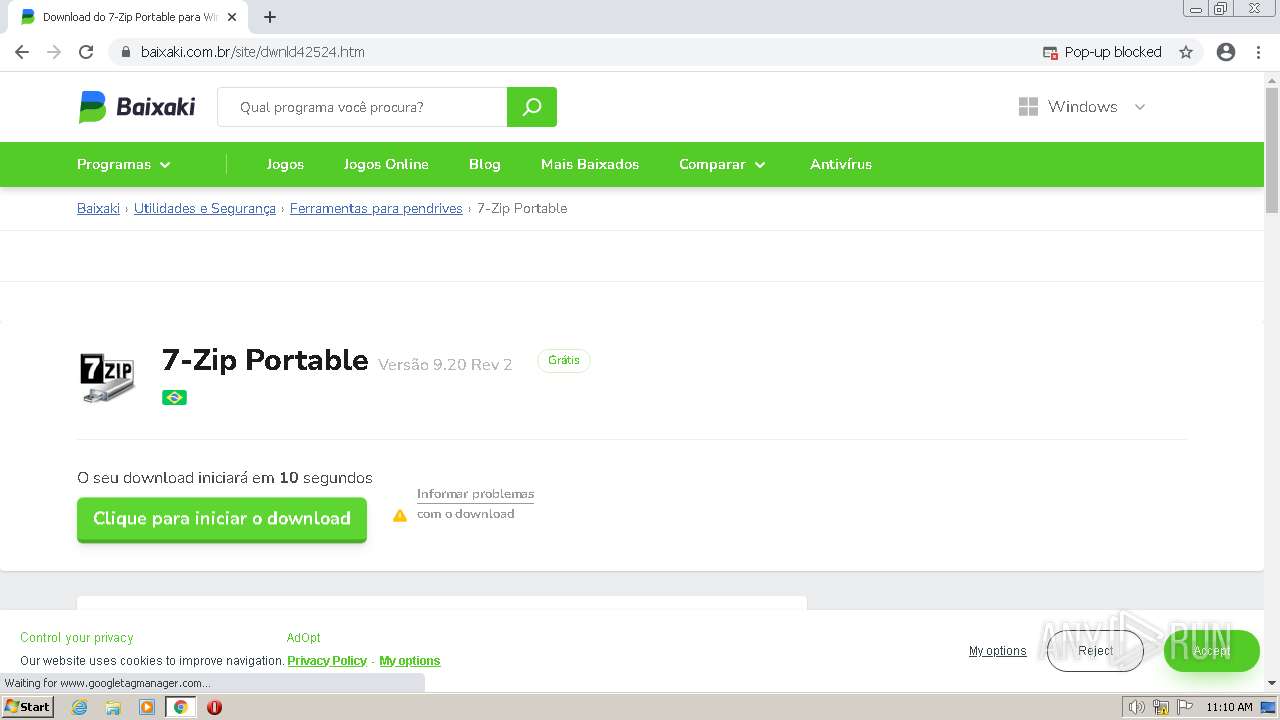Click the padlock site info icon

point(126,52)
